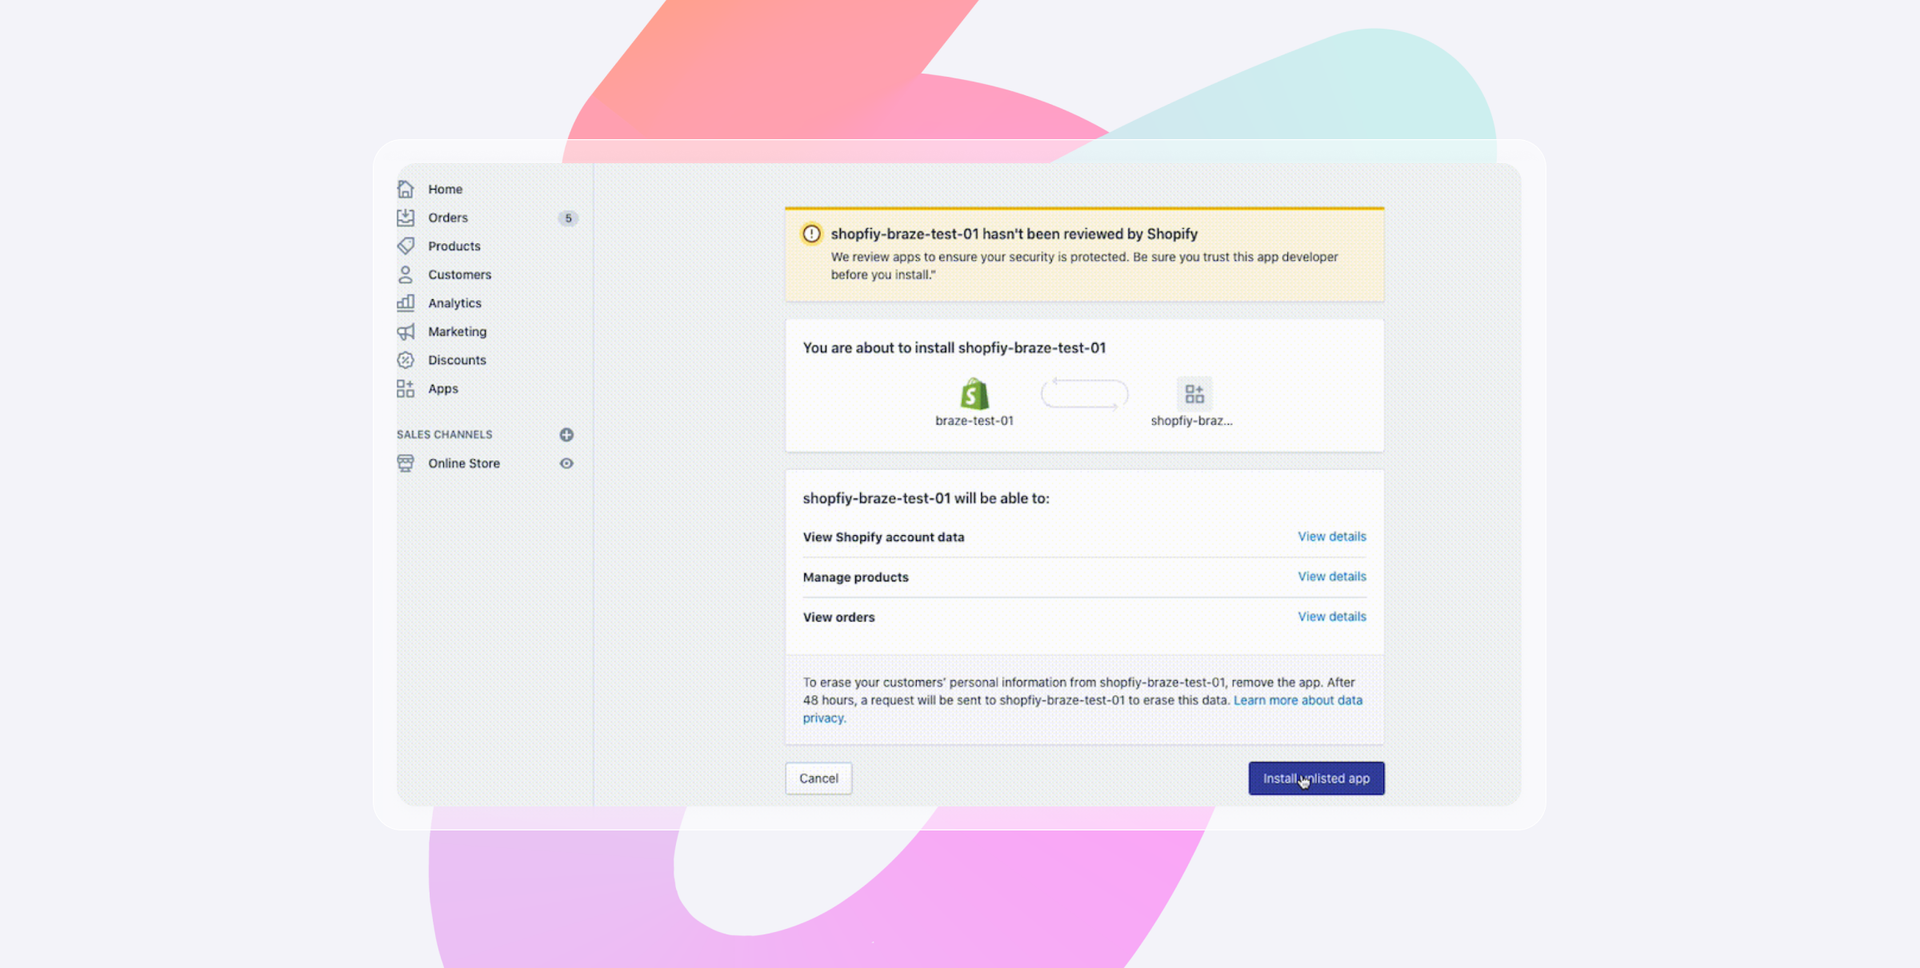Toggle Online Store visibility with the eye icon

point(566,463)
